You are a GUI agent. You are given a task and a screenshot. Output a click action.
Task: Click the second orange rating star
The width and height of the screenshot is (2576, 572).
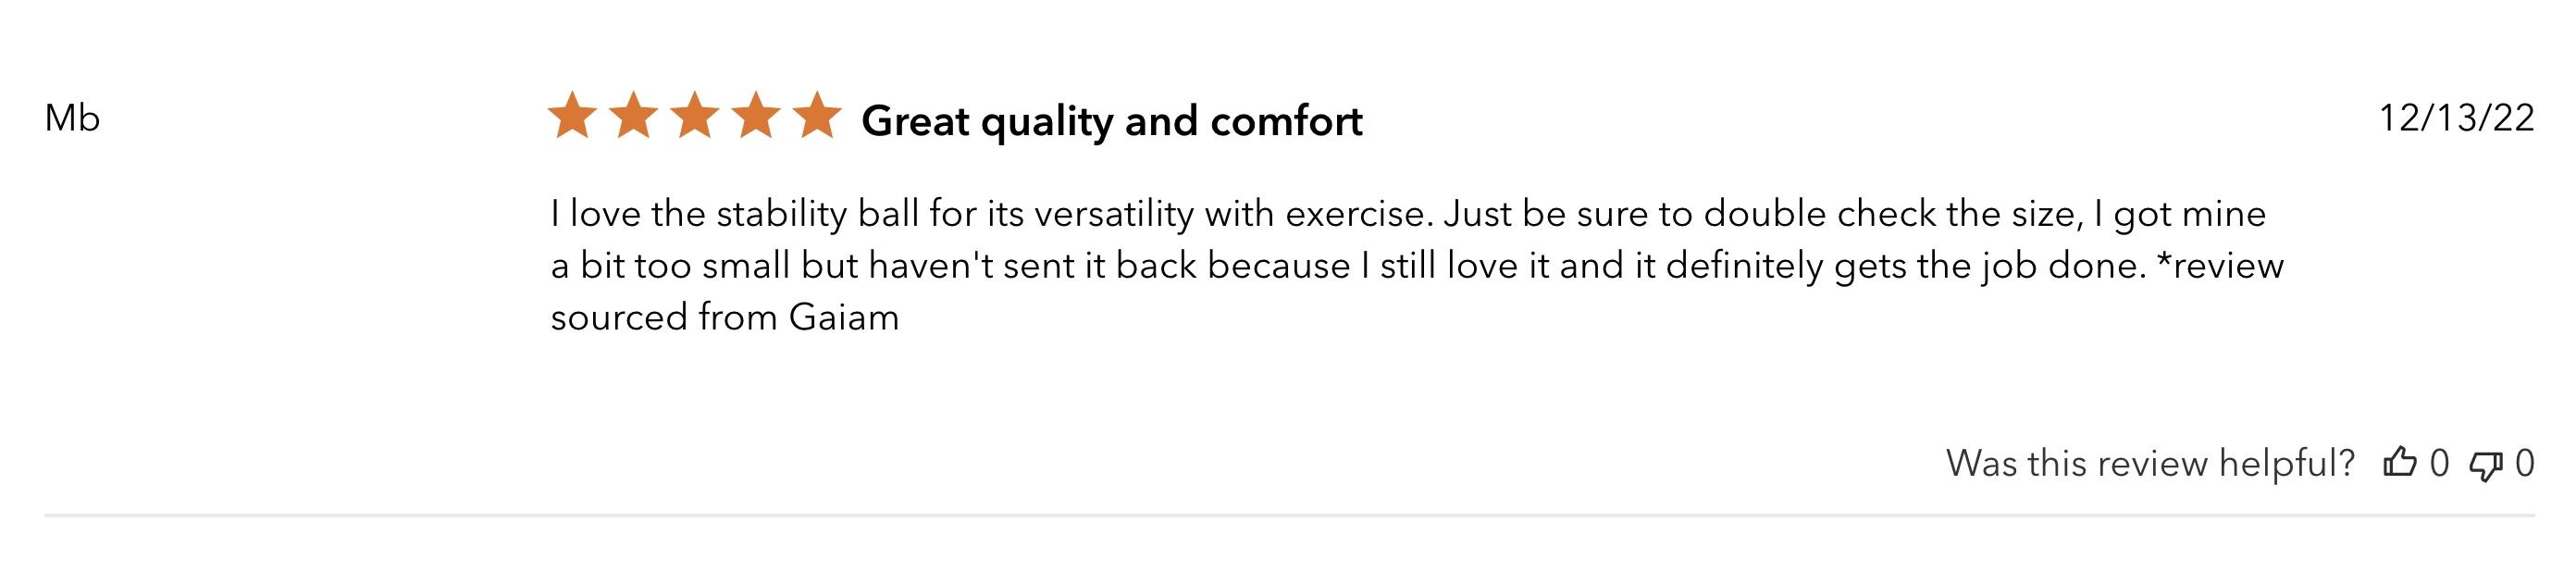coord(633,115)
